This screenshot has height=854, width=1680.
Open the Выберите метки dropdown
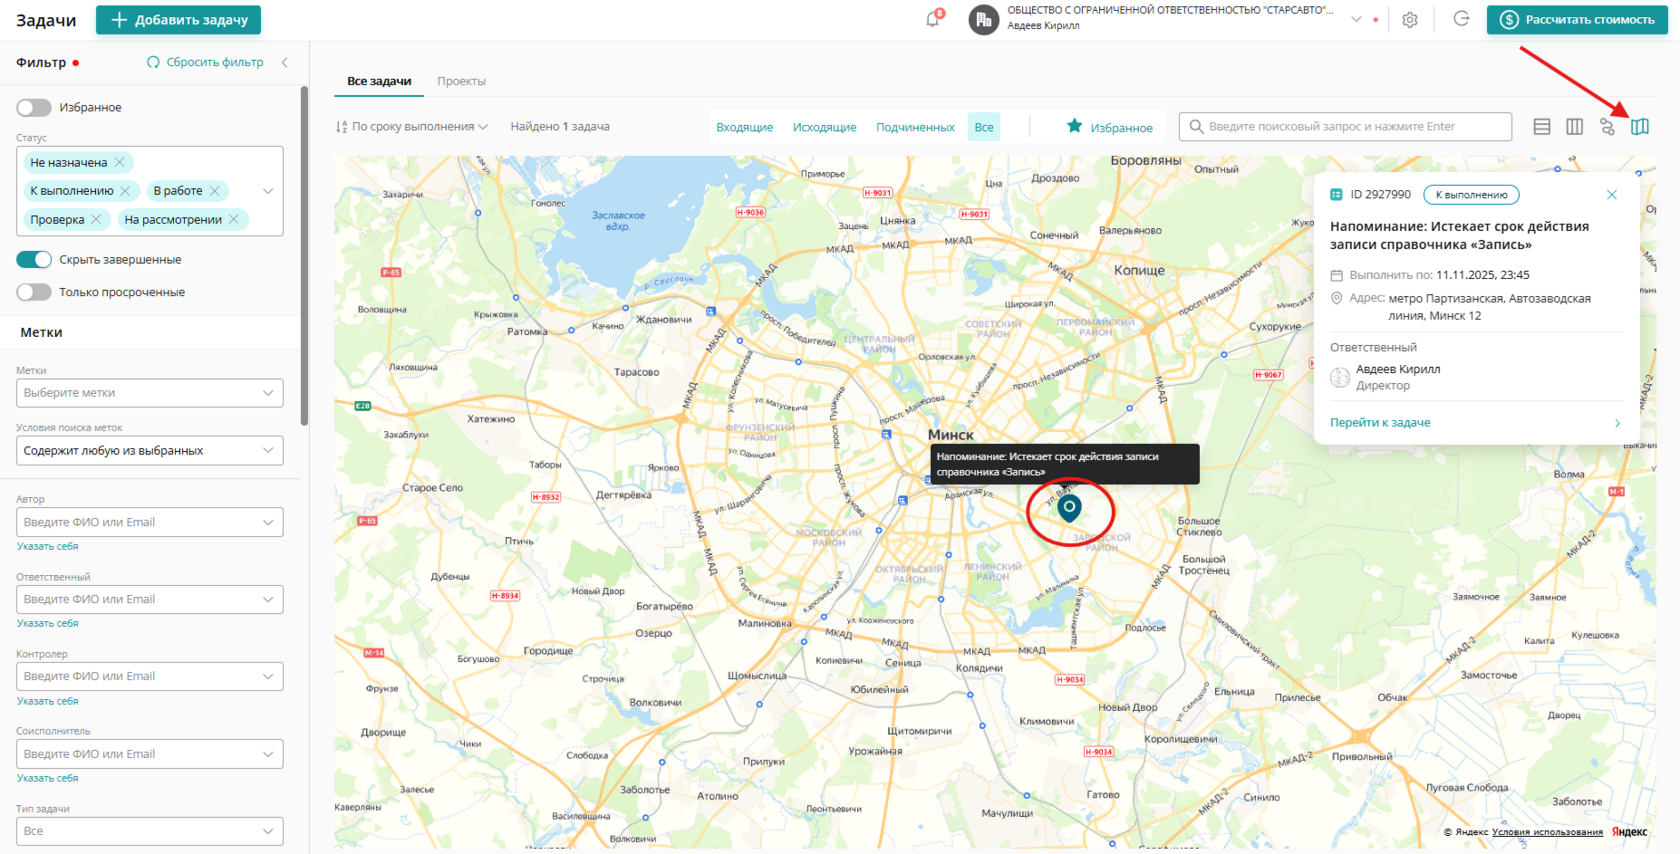coord(150,393)
